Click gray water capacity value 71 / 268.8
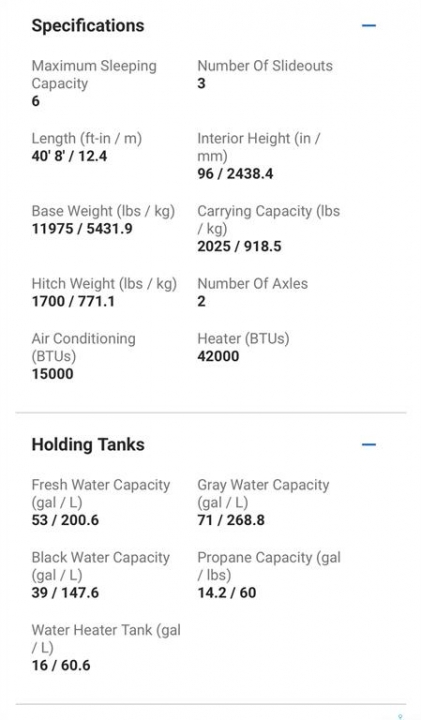The width and height of the screenshot is (421, 720). point(231,520)
